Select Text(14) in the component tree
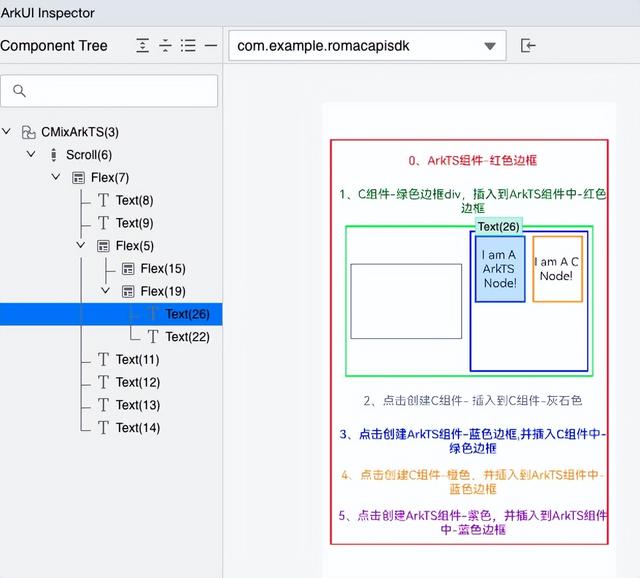This screenshot has height=578, width=640. (x=138, y=428)
